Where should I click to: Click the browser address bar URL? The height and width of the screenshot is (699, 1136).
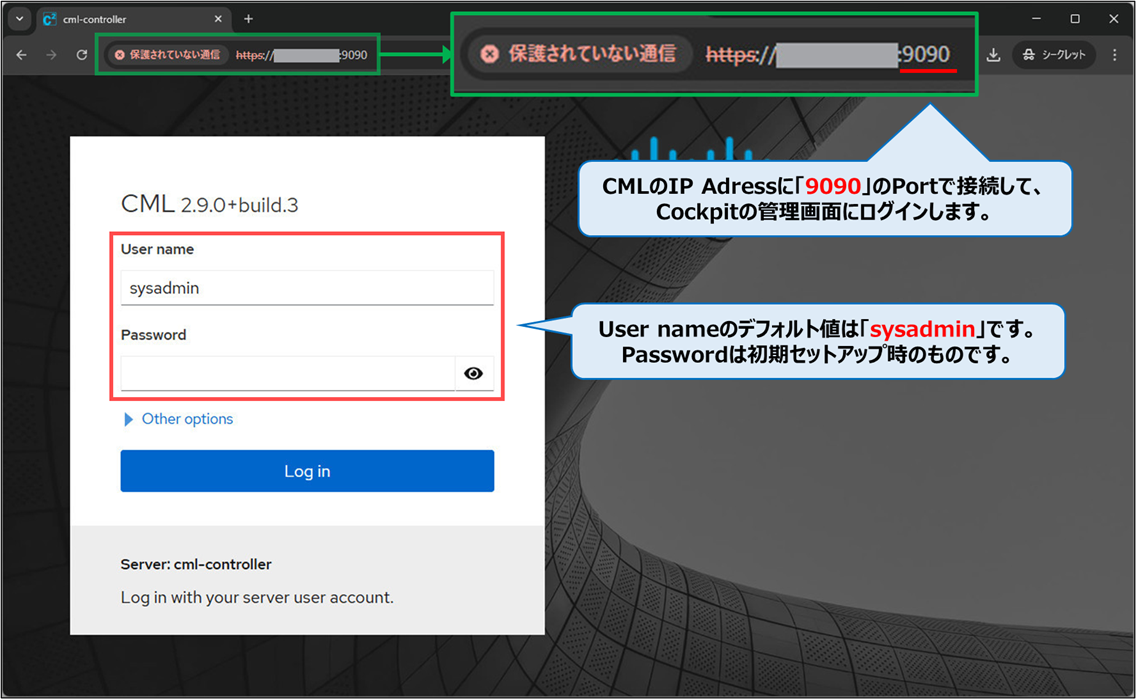(301, 55)
